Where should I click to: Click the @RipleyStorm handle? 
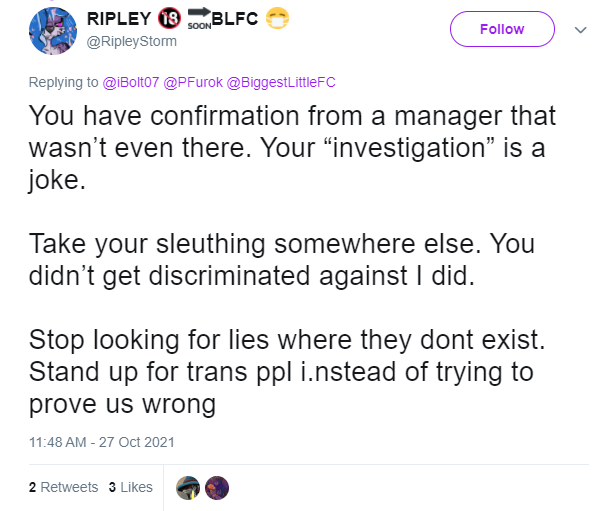[x=132, y=41]
